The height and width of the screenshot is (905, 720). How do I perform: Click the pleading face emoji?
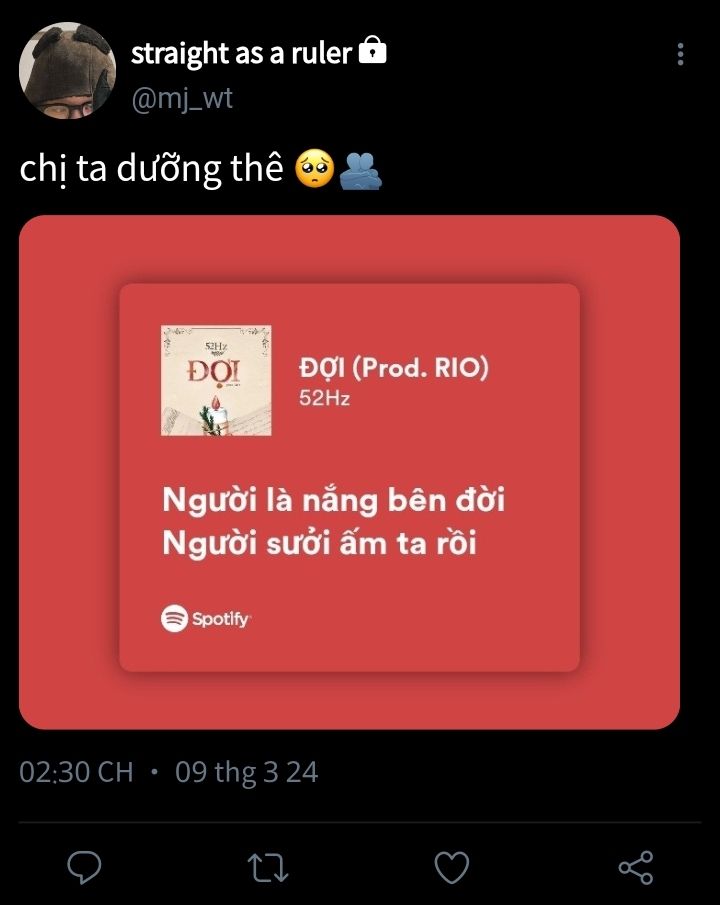pos(315,169)
